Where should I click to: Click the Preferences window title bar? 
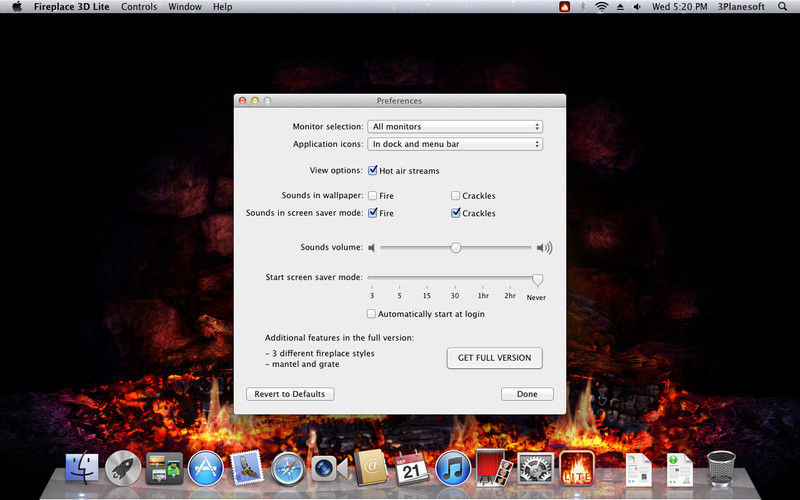click(399, 101)
